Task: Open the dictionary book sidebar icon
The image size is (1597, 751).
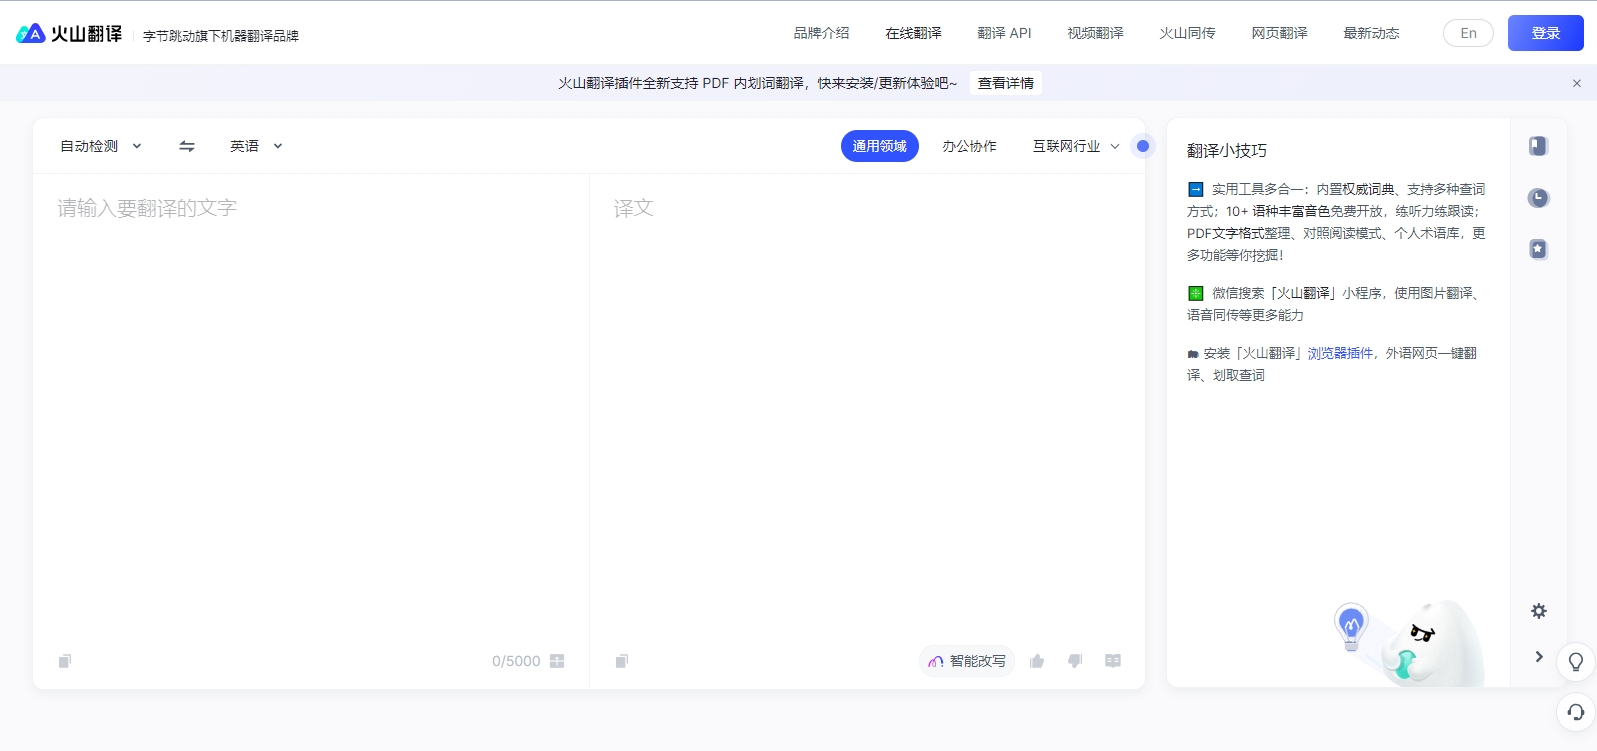Action: tap(1538, 146)
